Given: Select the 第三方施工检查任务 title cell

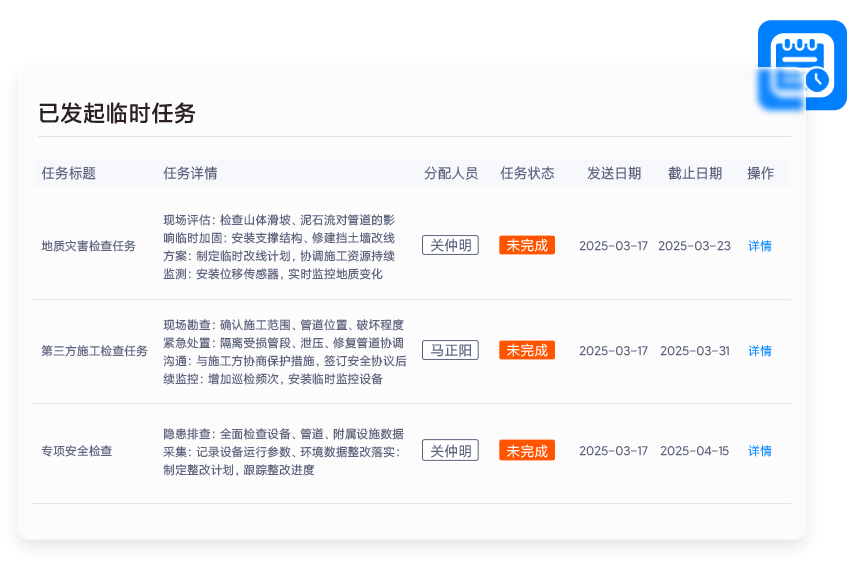Looking at the screenshot, I should [94, 351].
